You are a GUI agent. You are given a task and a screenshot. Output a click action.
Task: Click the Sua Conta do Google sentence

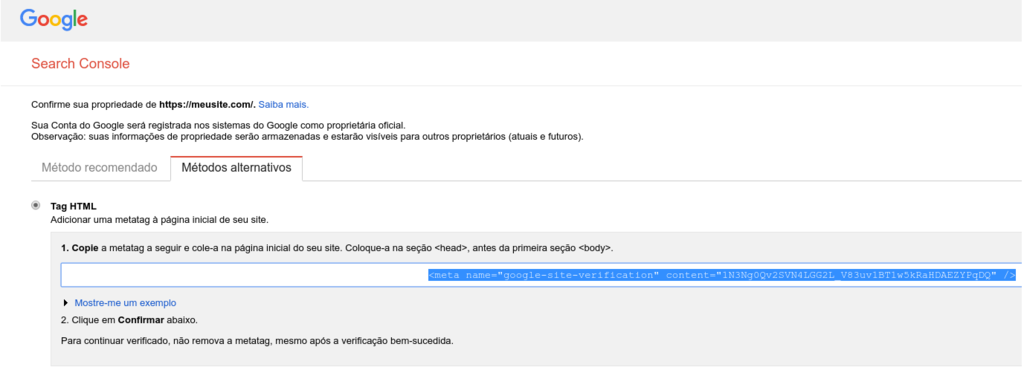pos(218,125)
